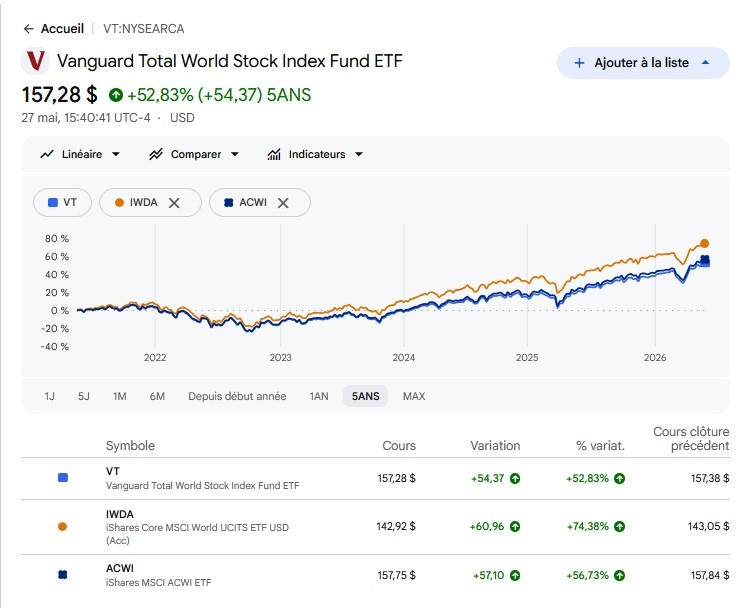Click the VT:NYSEARCA ticker text
This screenshot has width=750, height=608.
[x=143, y=29]
